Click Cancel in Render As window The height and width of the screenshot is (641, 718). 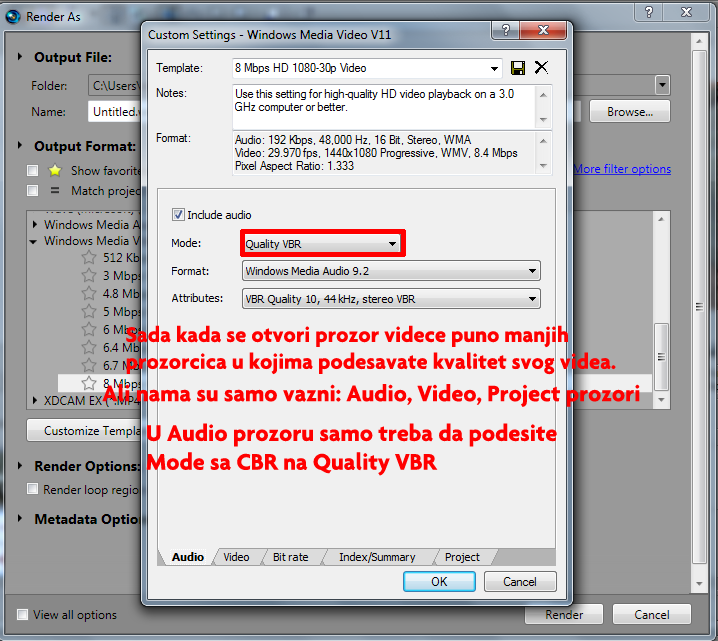click(x=651, y=614)
